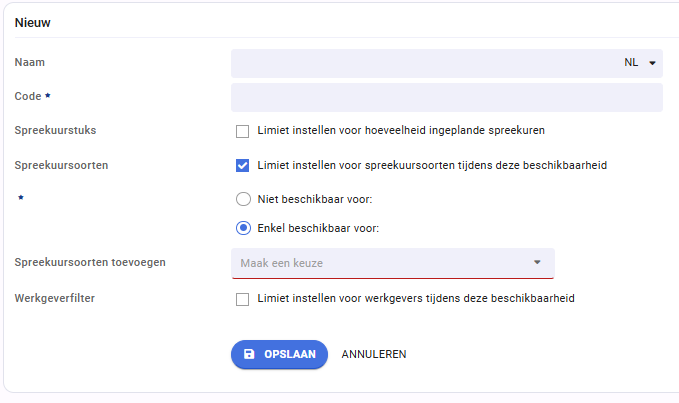The height and width of the screenshot is (403, 679).
Task: Cancel via the ANNULEREN link
Action: click(x=374, y=354)
